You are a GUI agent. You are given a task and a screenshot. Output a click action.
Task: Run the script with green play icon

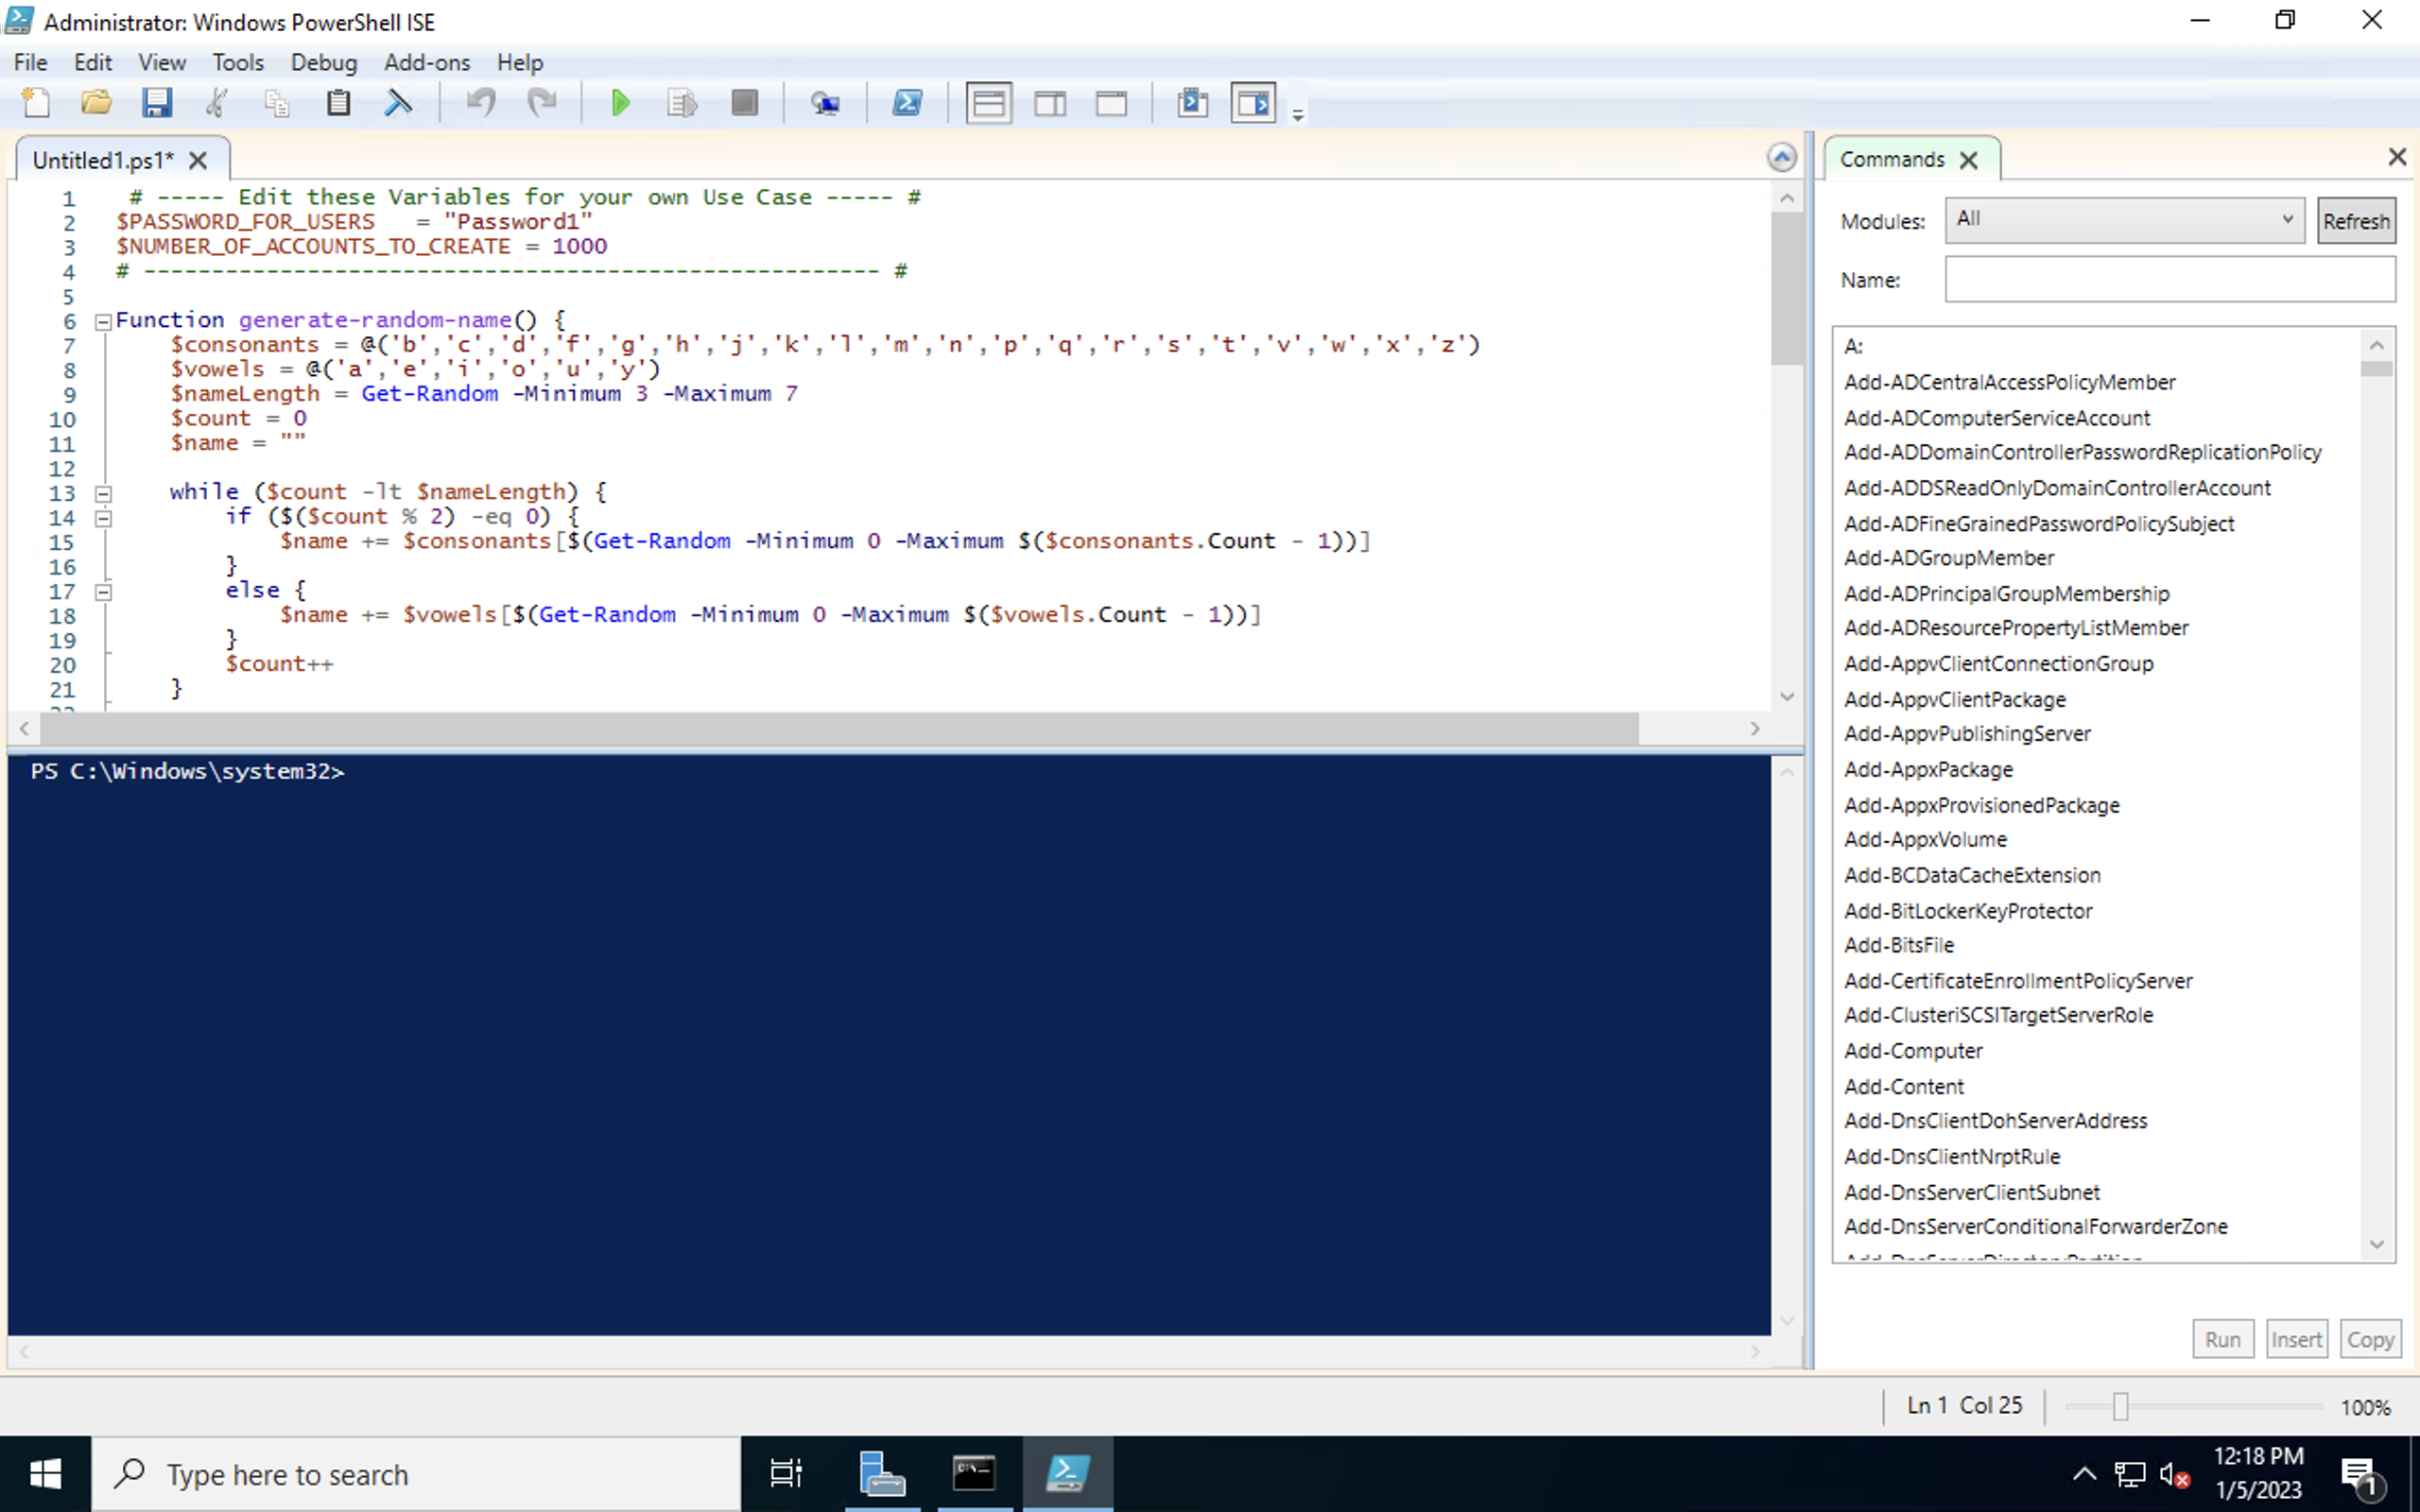pos(620,103)
